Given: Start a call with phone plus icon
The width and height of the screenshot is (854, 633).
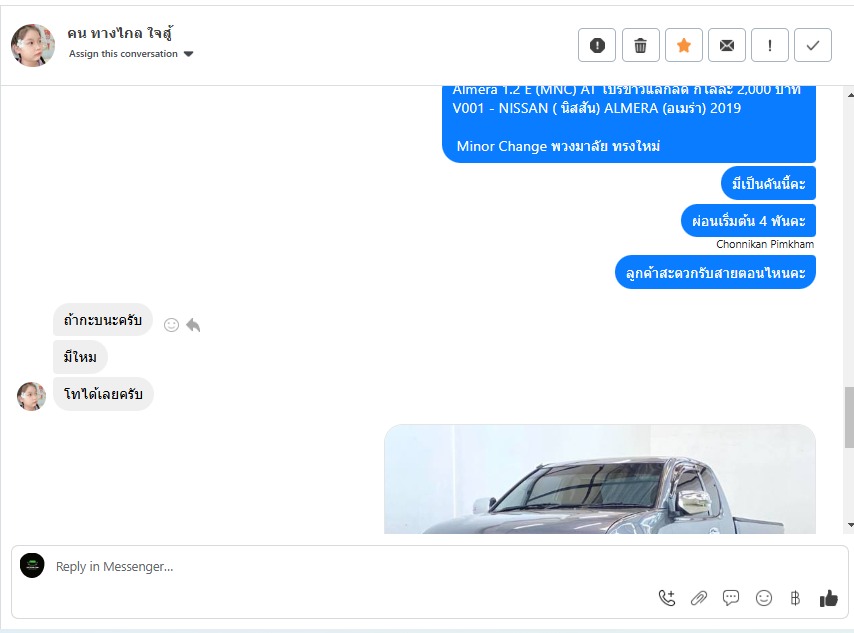Looking at the screenshot, I should click(x=667, y=598).
